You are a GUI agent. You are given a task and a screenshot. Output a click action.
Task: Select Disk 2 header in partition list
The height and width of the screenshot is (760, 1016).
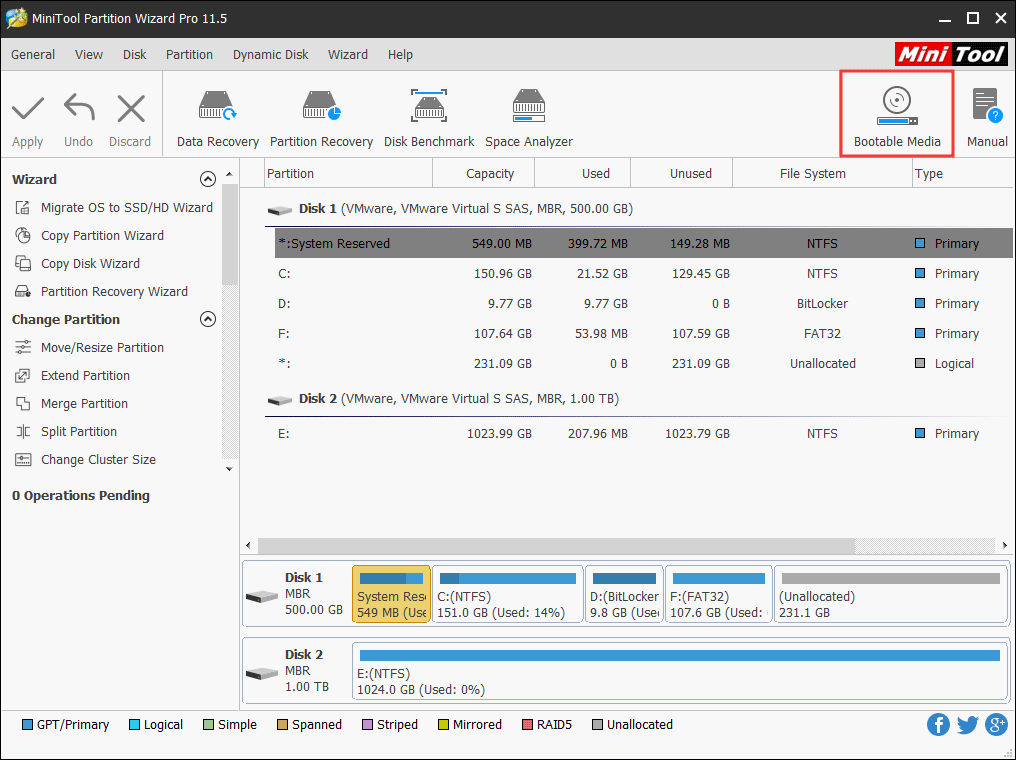click(x=443, y=398)
